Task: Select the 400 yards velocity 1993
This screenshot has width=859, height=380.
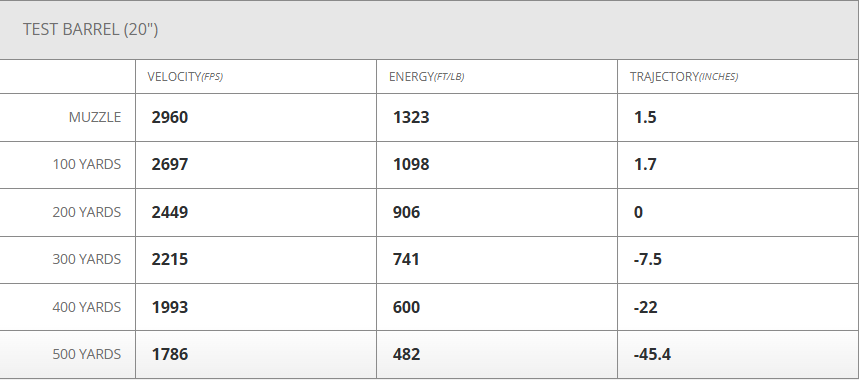Action: 170,307
